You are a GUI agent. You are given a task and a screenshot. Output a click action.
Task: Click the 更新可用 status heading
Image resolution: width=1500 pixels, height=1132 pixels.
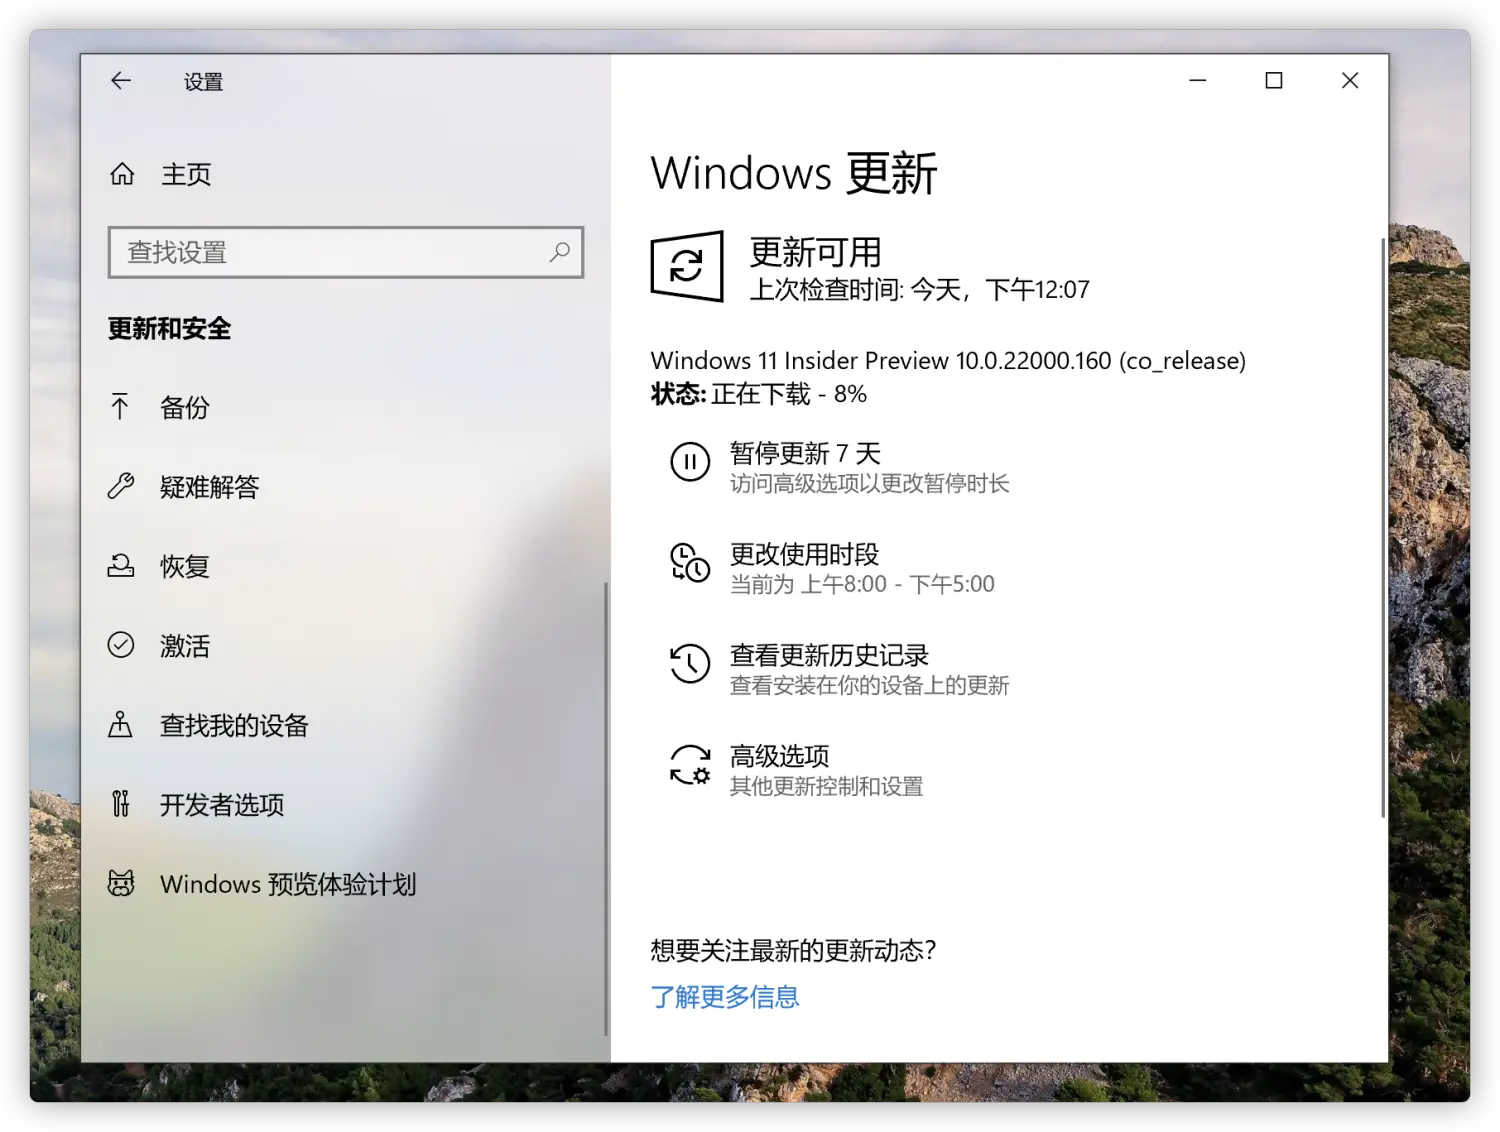816,252
